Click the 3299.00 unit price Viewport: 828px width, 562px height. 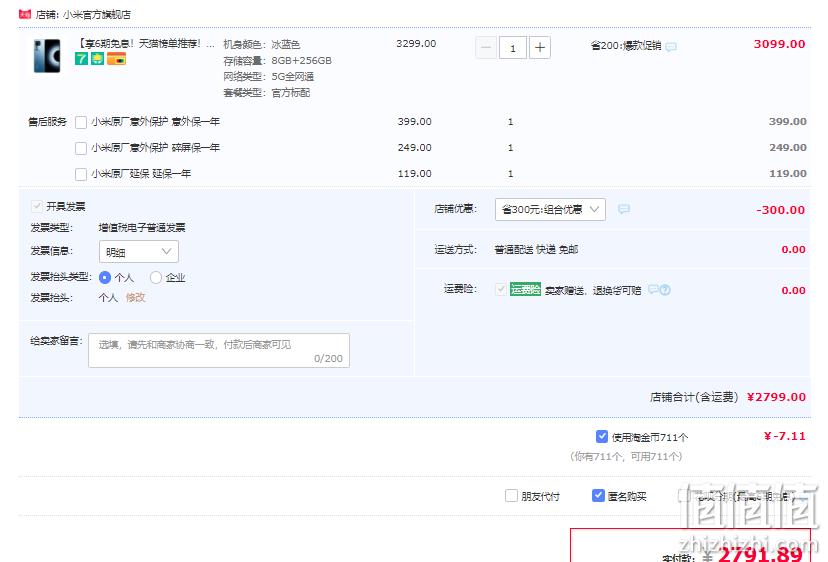coord(416,44)
